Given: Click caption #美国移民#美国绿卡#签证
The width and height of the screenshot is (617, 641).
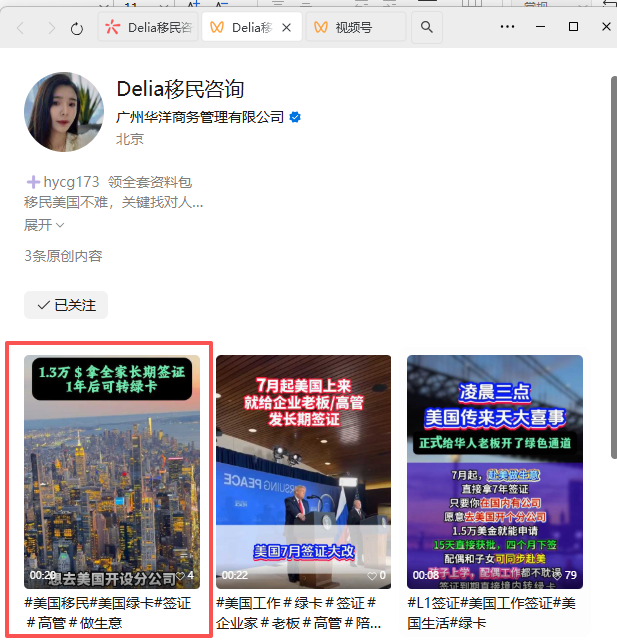Looking at the screenshot, I should coord(108,613).
